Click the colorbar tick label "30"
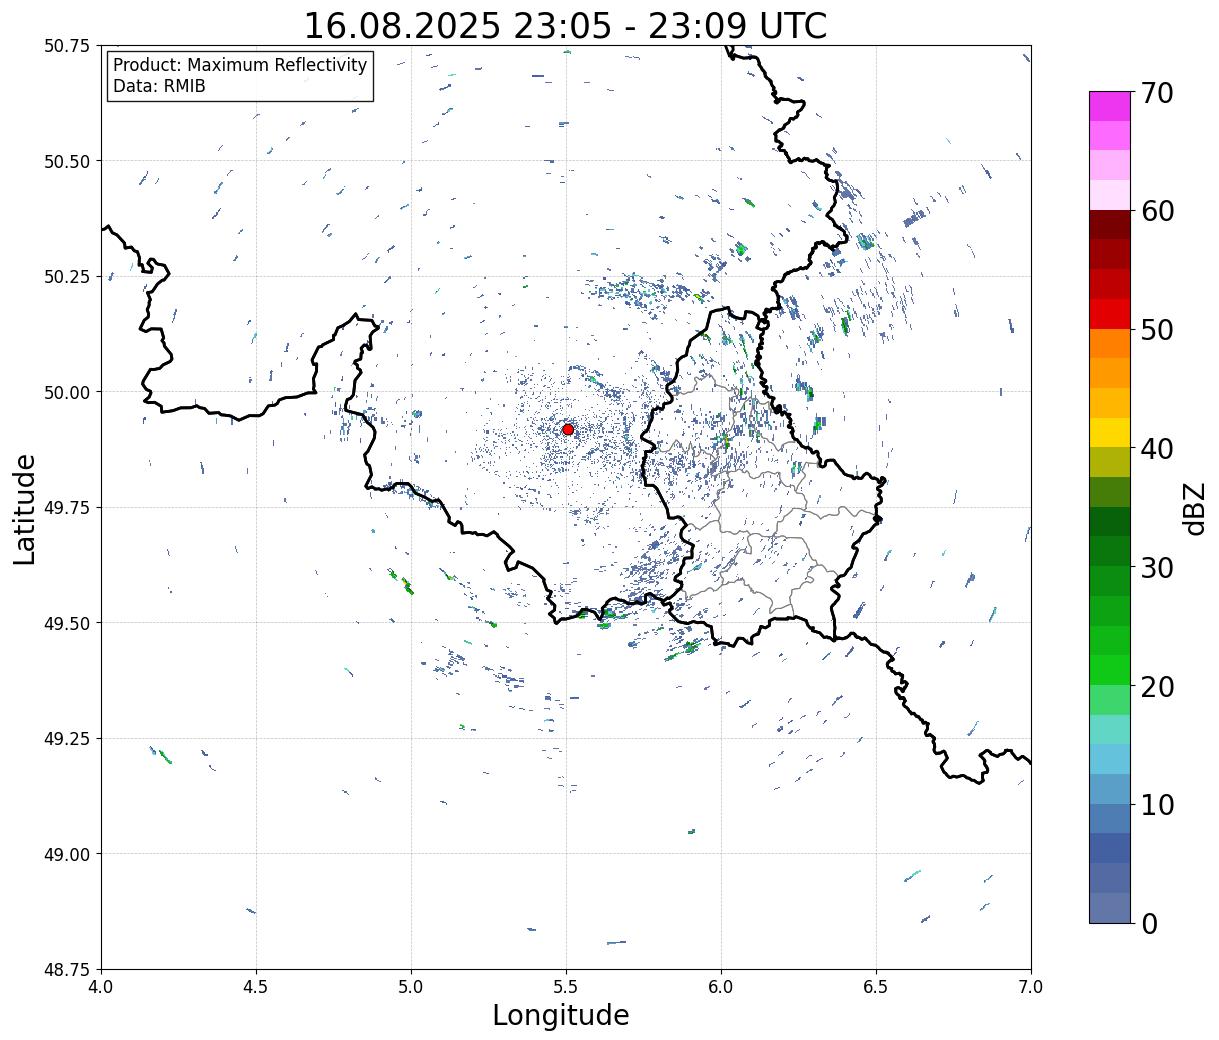 pos(1156,567)
